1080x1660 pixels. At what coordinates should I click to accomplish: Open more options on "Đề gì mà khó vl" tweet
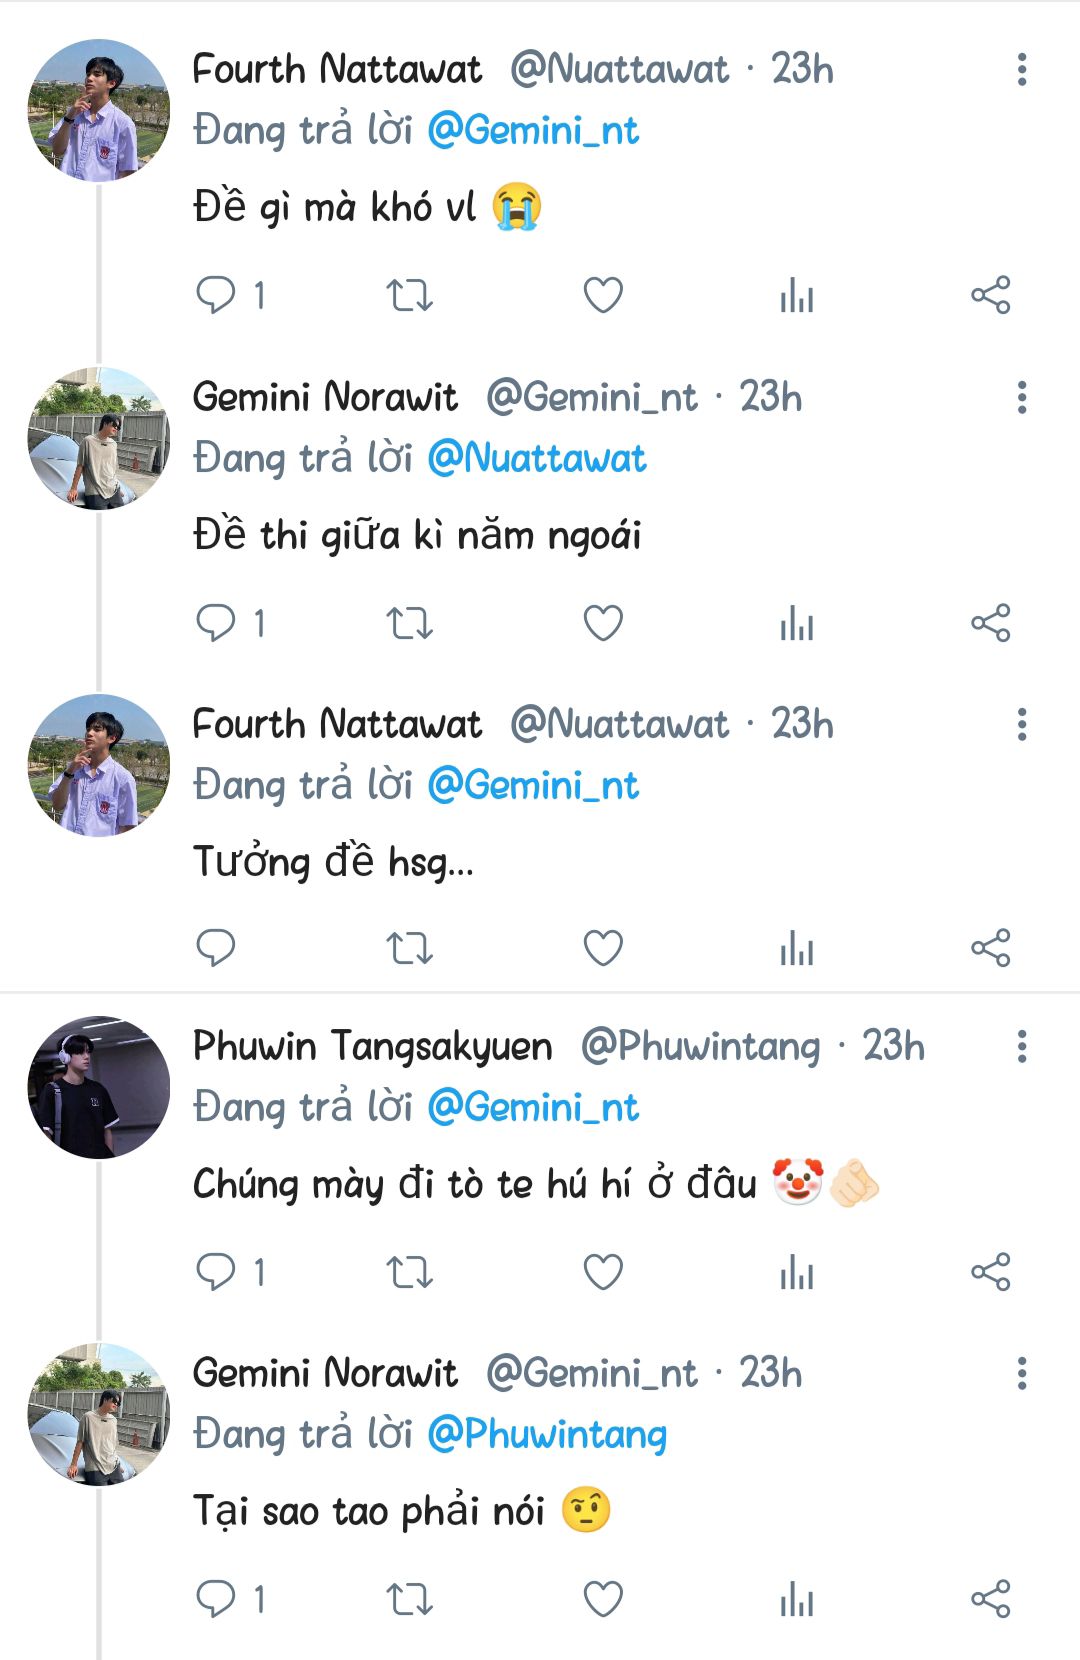click(x=1021, y=70)
